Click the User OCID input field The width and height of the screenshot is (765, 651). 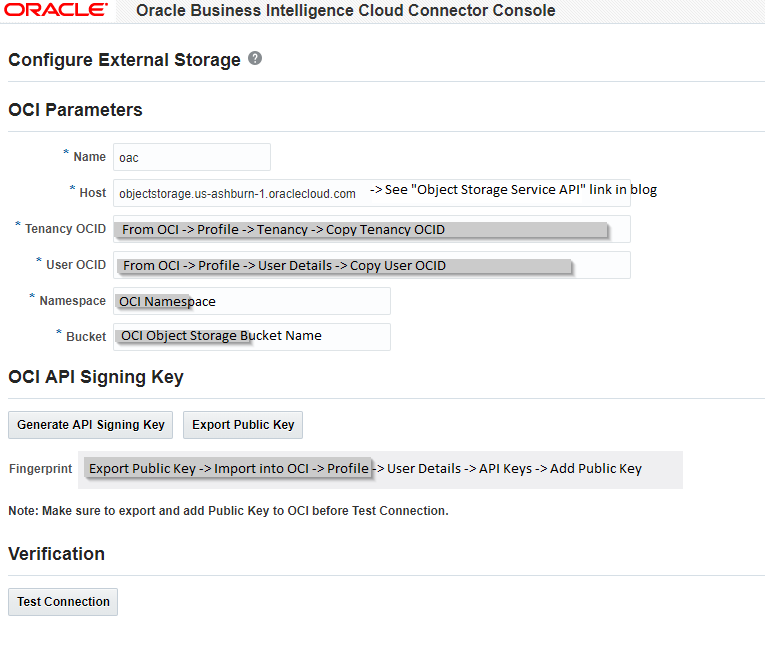click(x=371, y=265)
